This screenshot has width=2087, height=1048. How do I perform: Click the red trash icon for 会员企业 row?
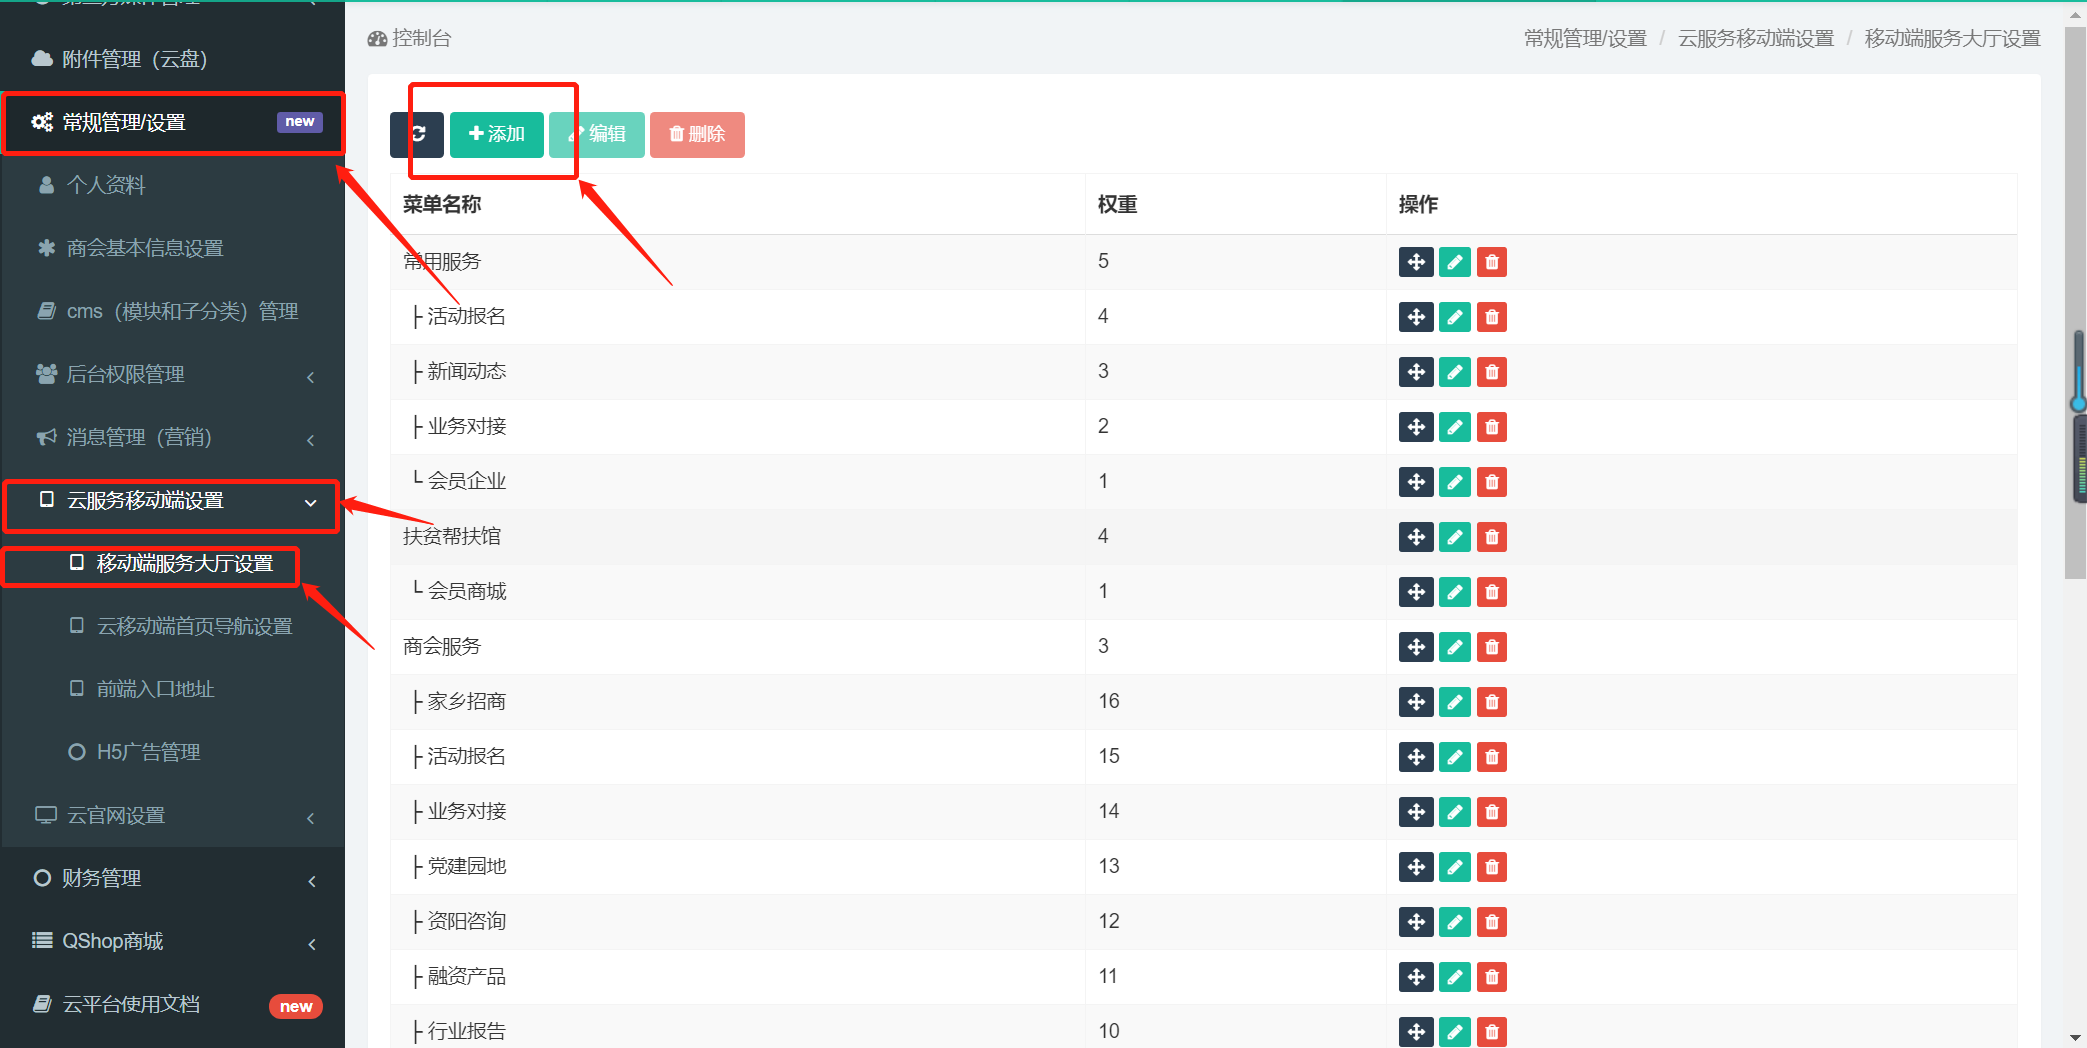point(1491,482)
